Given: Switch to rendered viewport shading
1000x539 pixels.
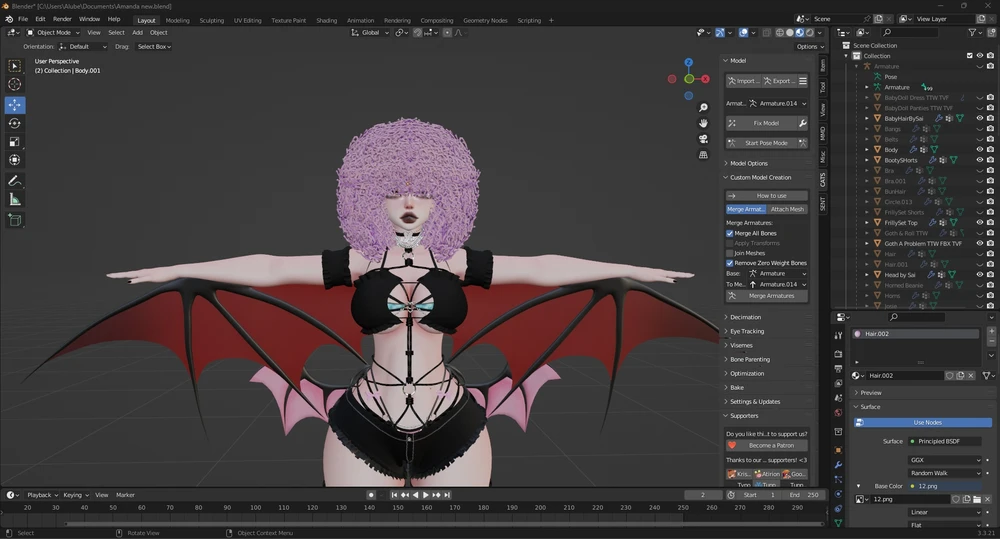Looking at the screenshot, I should pyautogui.click(x=810, y=33).
